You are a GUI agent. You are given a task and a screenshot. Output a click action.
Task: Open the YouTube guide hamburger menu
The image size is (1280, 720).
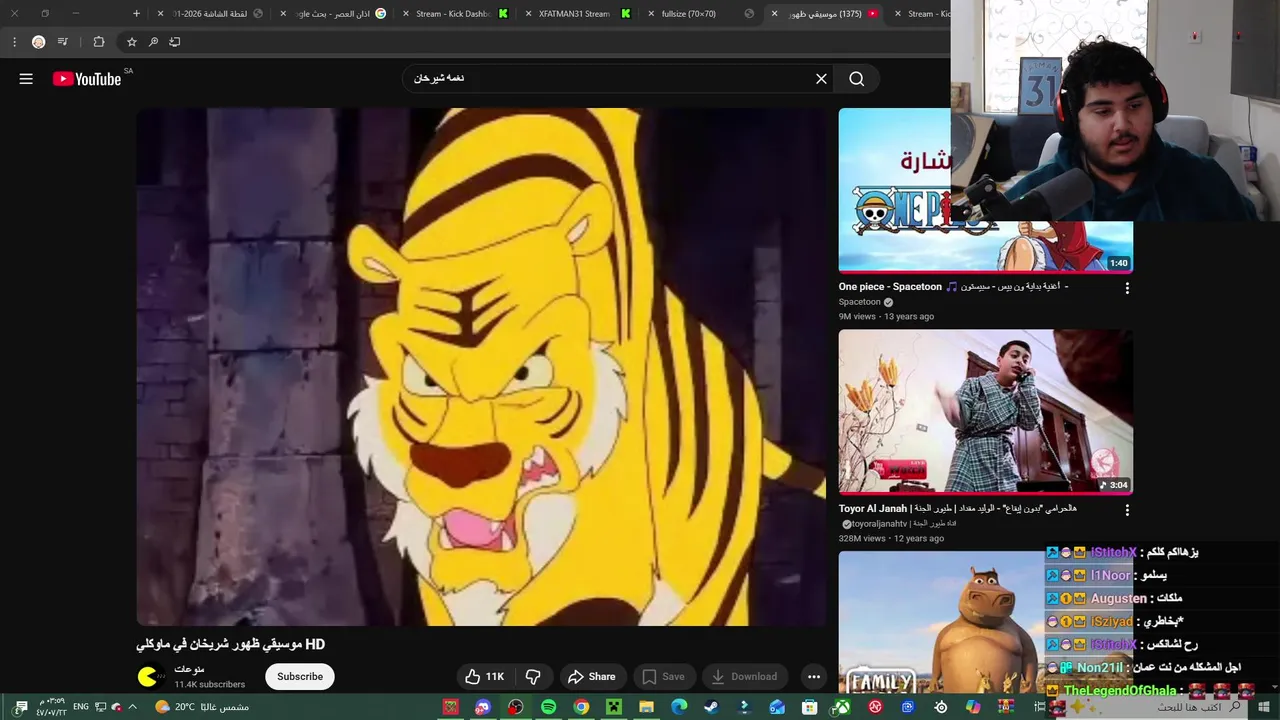tap(26, 79)
